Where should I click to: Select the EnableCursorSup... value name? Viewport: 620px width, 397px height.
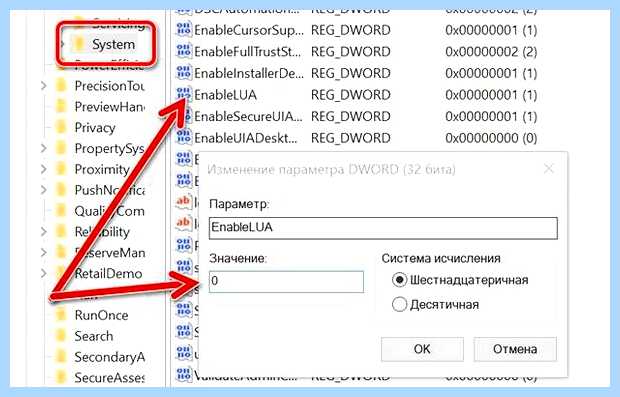tap(249, 30)
